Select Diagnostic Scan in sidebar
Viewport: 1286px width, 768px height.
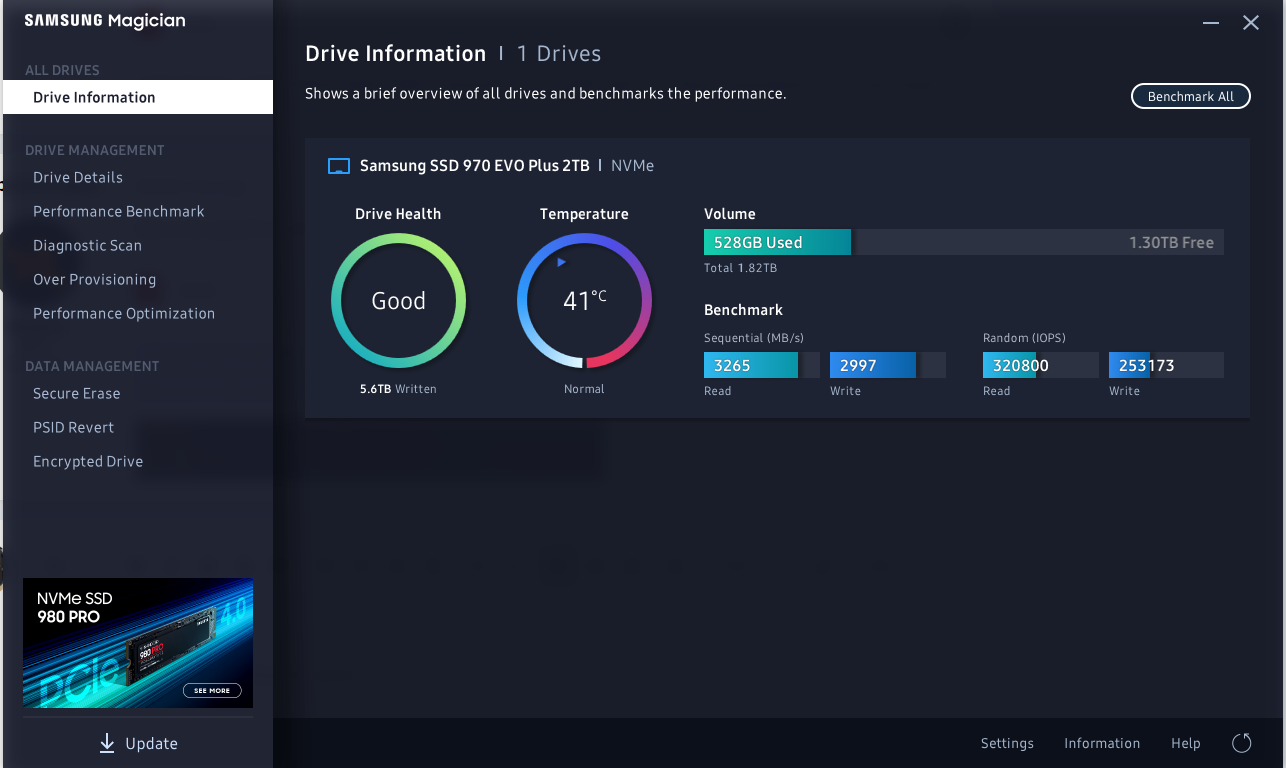(x=87, y=245)
